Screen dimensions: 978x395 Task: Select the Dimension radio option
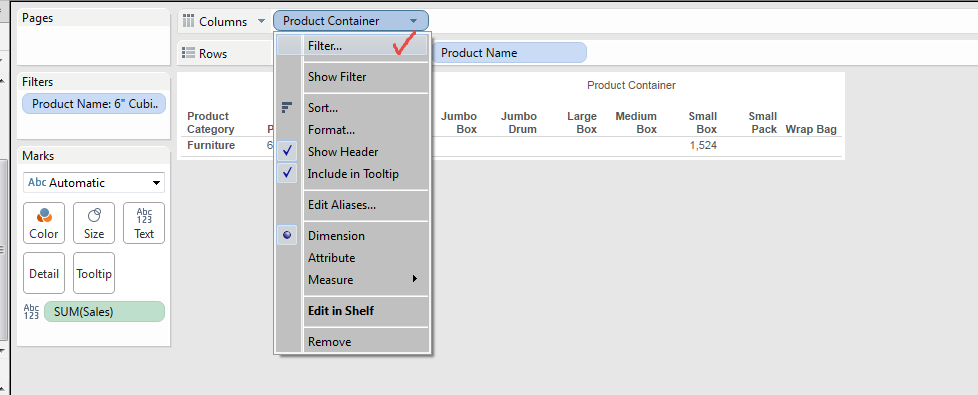(x=352, y=236)
